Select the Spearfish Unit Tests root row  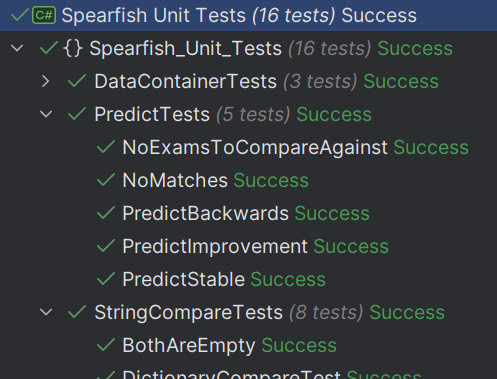click(248, 15)
